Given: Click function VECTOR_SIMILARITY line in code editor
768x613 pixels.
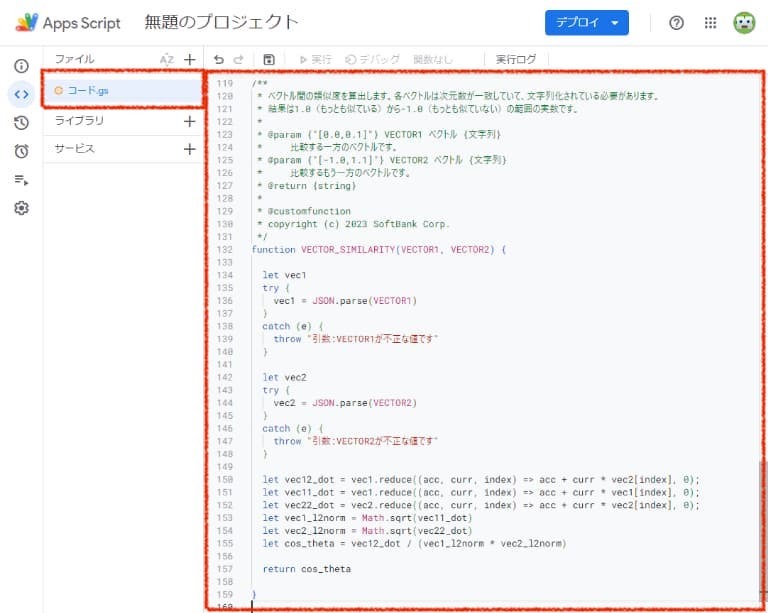Looking at the screenshot, I should [380, 249].
